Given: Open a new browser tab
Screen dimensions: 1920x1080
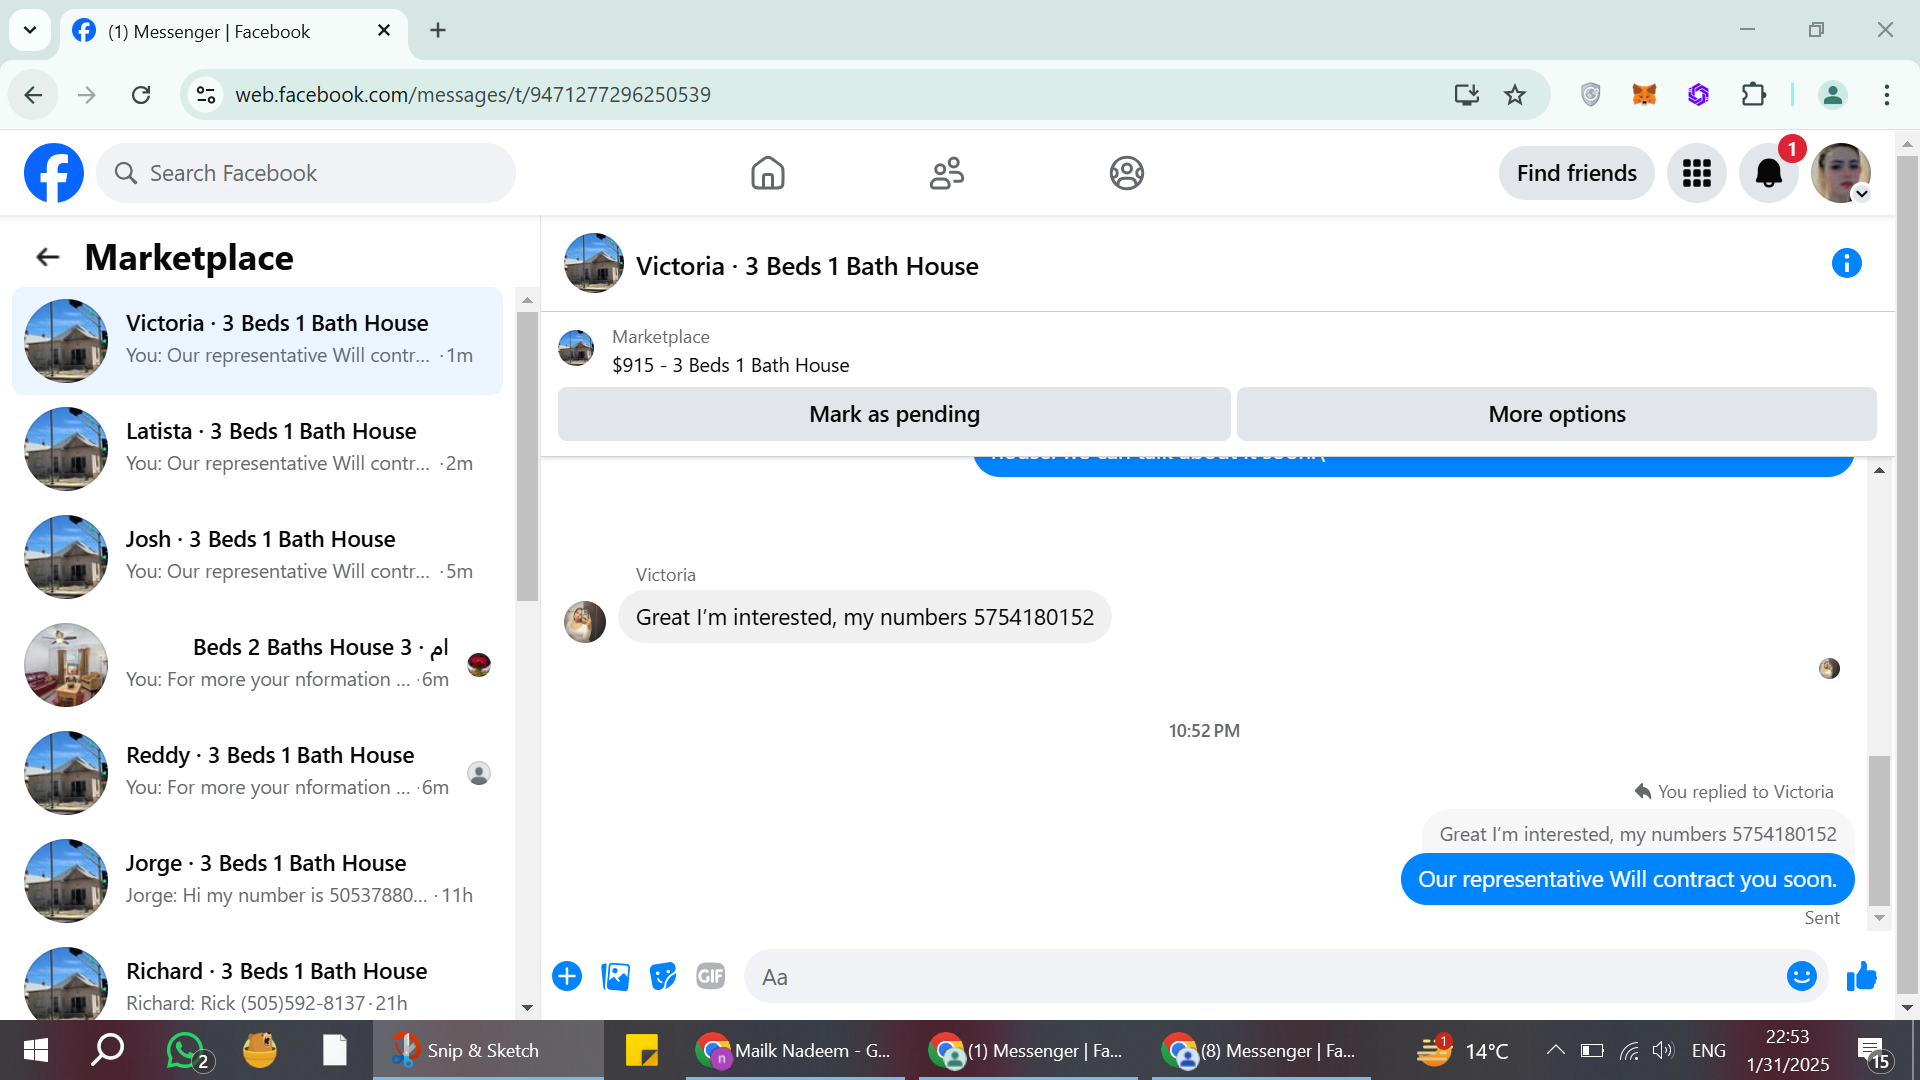Looking at the screenshot, I should [x=438, y=31].
